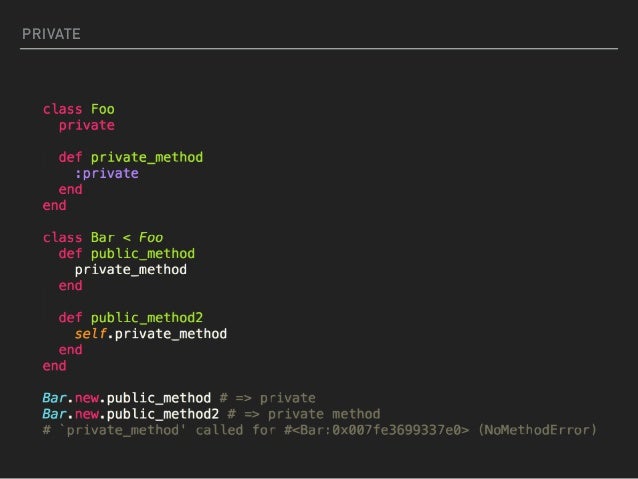
Task: Click the PRIVATE slide title
Action: pyautogui.click(x=51, y=34)
